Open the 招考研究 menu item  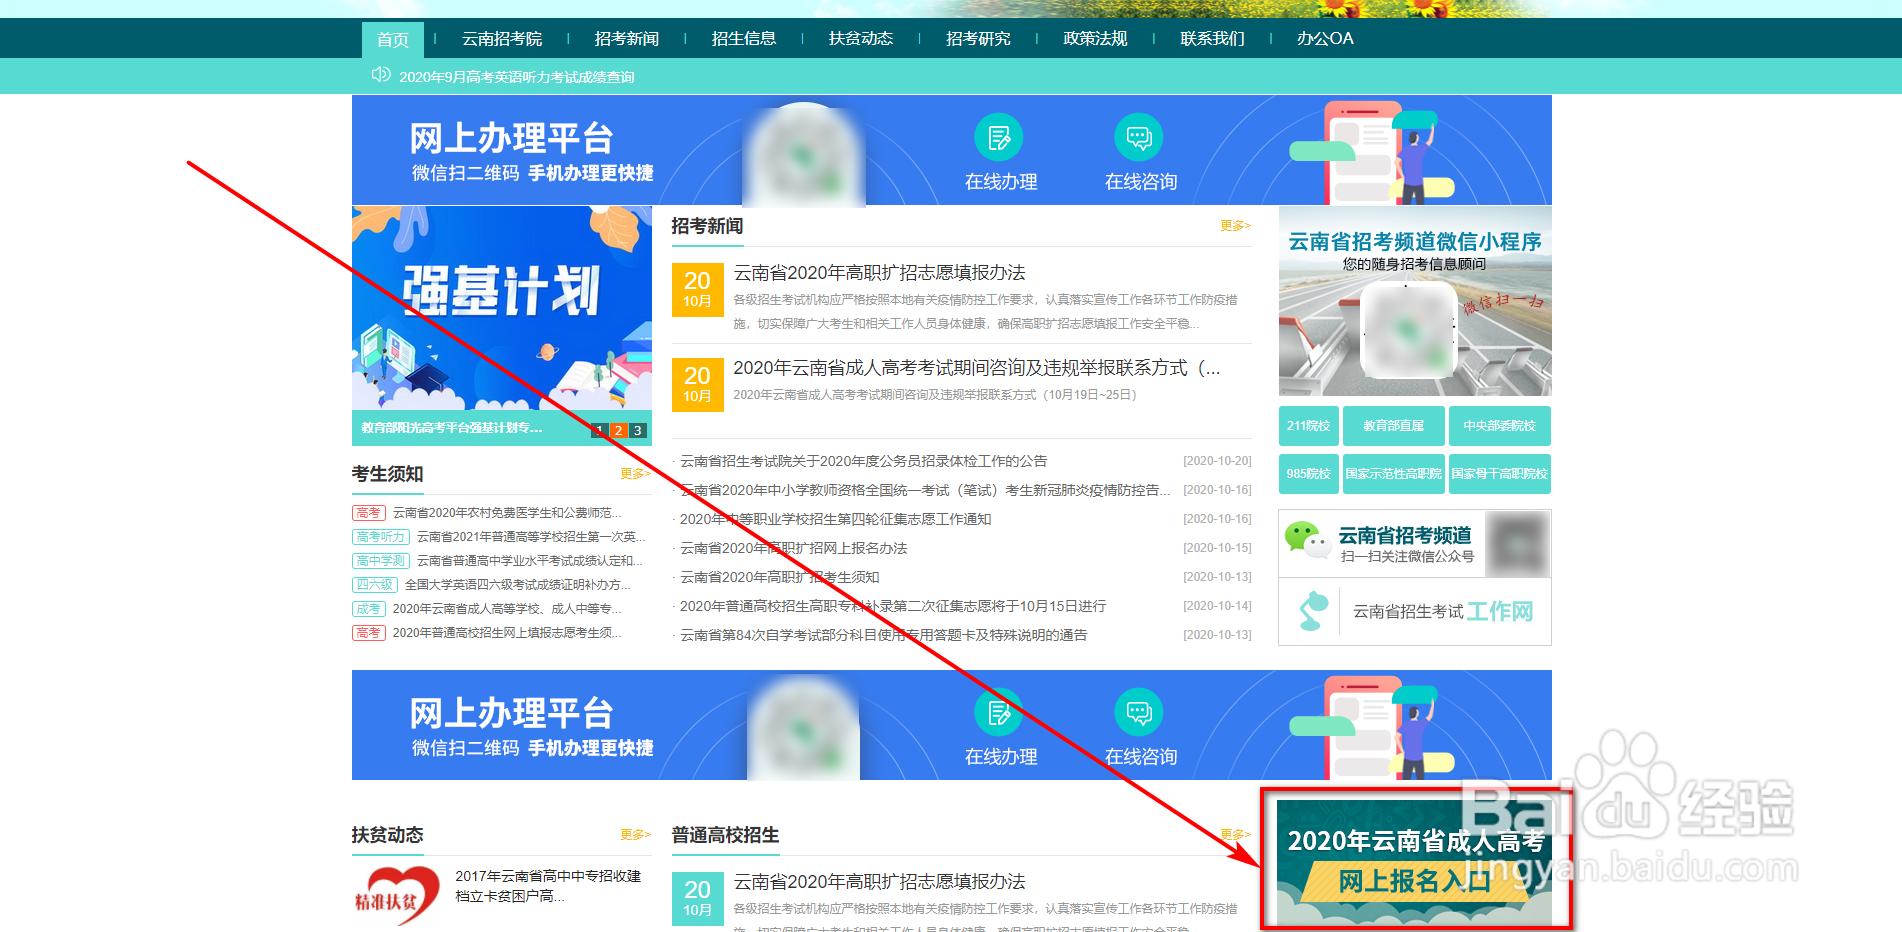(x=978, y=39)
